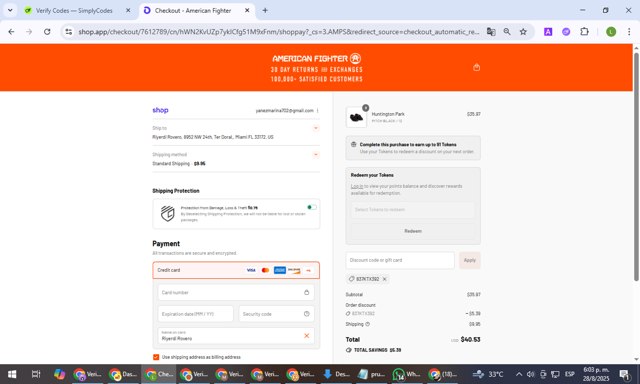Go back to previous page in browser
The height and width of the screenshot is (384, 640).
point(11,31)
